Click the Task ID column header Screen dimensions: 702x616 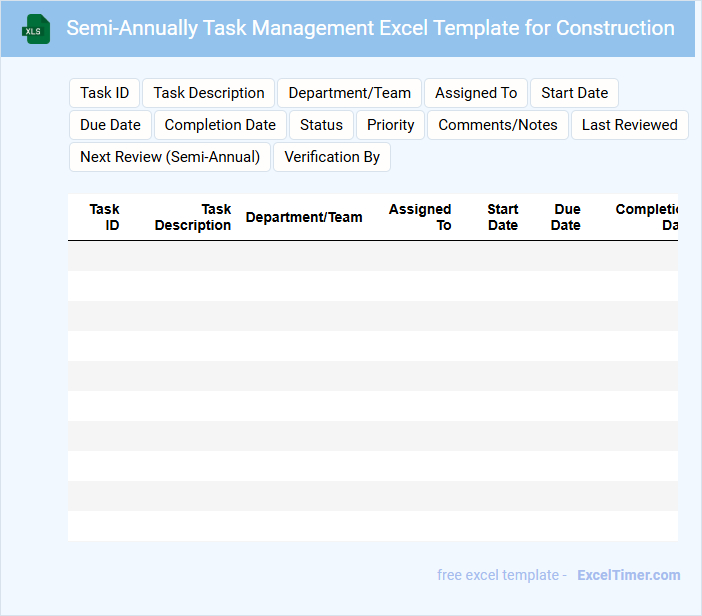[x=105, y=217]
